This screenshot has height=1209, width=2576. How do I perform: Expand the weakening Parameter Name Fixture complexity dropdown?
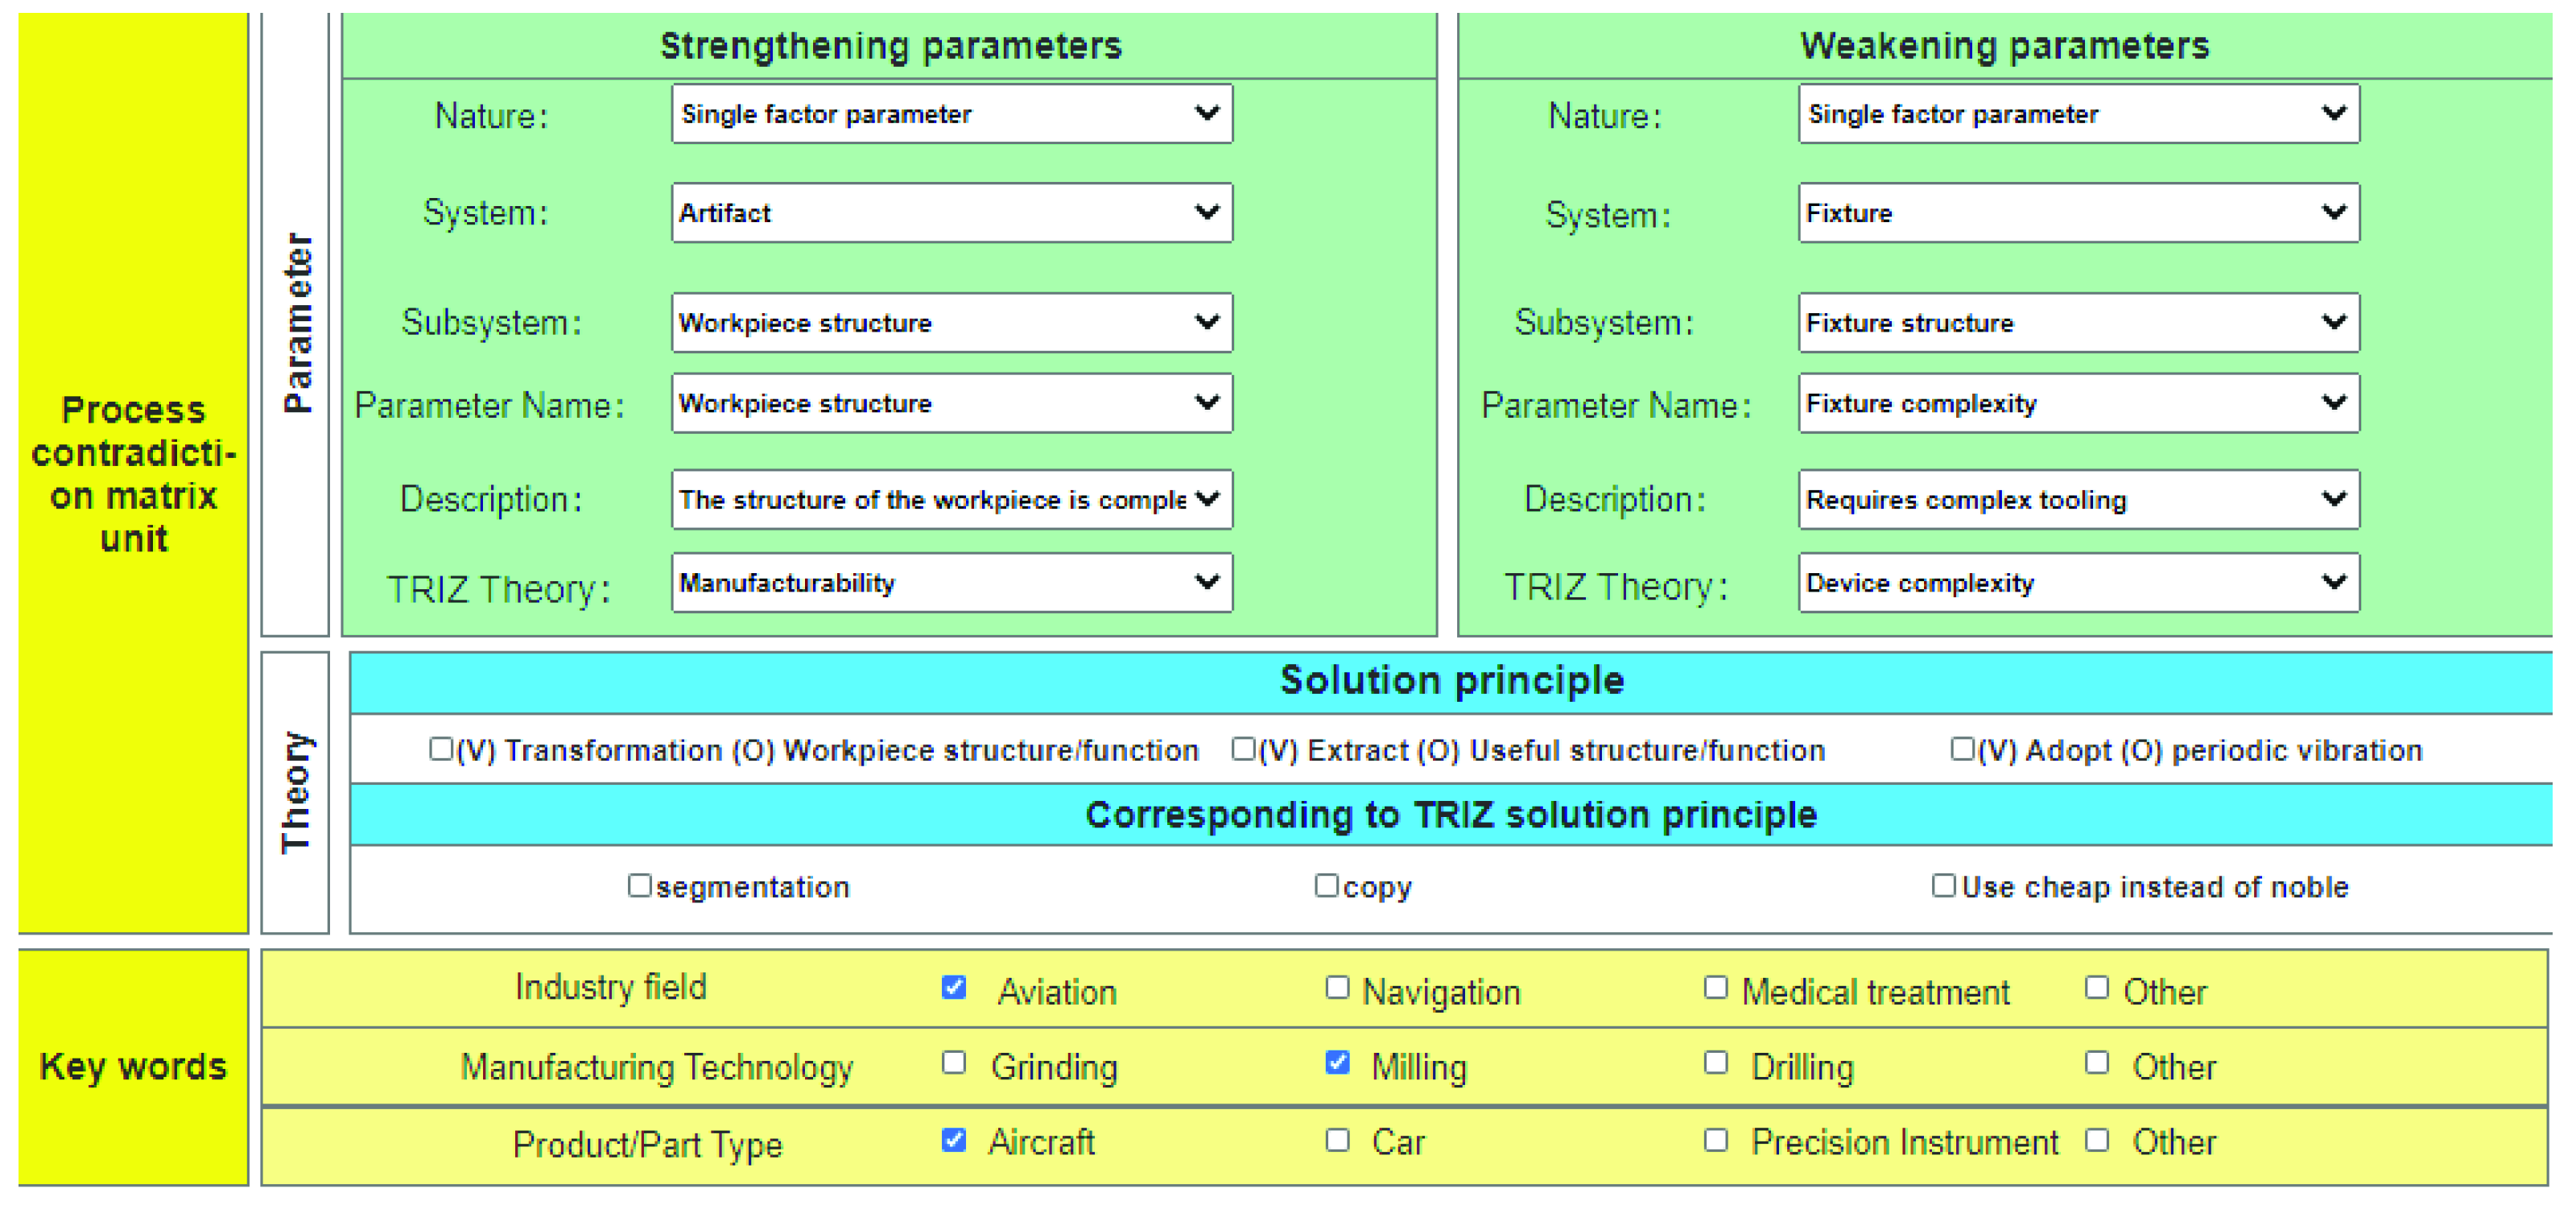click(x=2078, y=403)
